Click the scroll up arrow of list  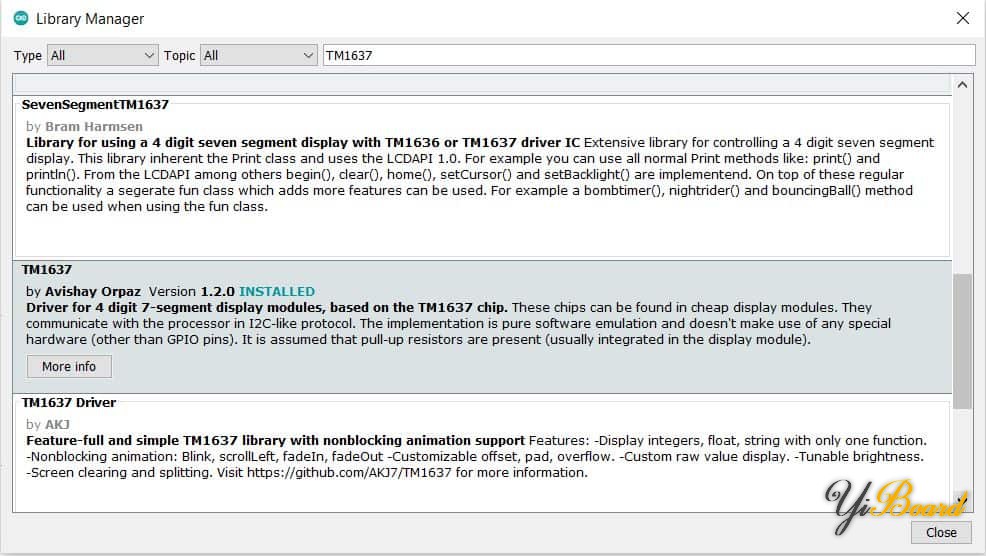pos(962,85)
